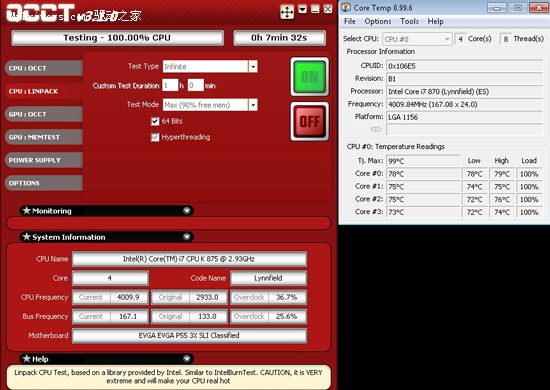Image resolution: width=550 pixels, height=390 pixels.
Task: Click the custom duration minutes field
Action: pyautogui.click(x=196, y=85)
